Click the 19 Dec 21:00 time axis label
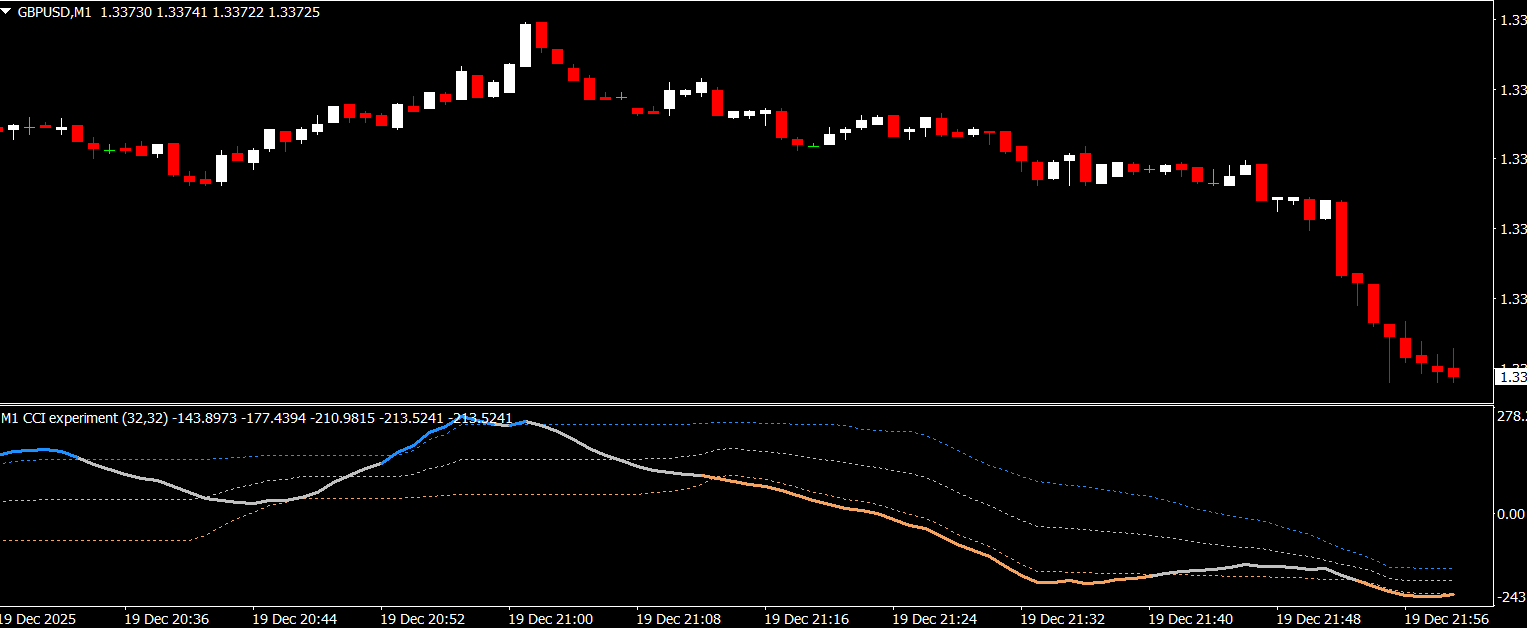Screen dimensions: 1527x628 [550, 619]
